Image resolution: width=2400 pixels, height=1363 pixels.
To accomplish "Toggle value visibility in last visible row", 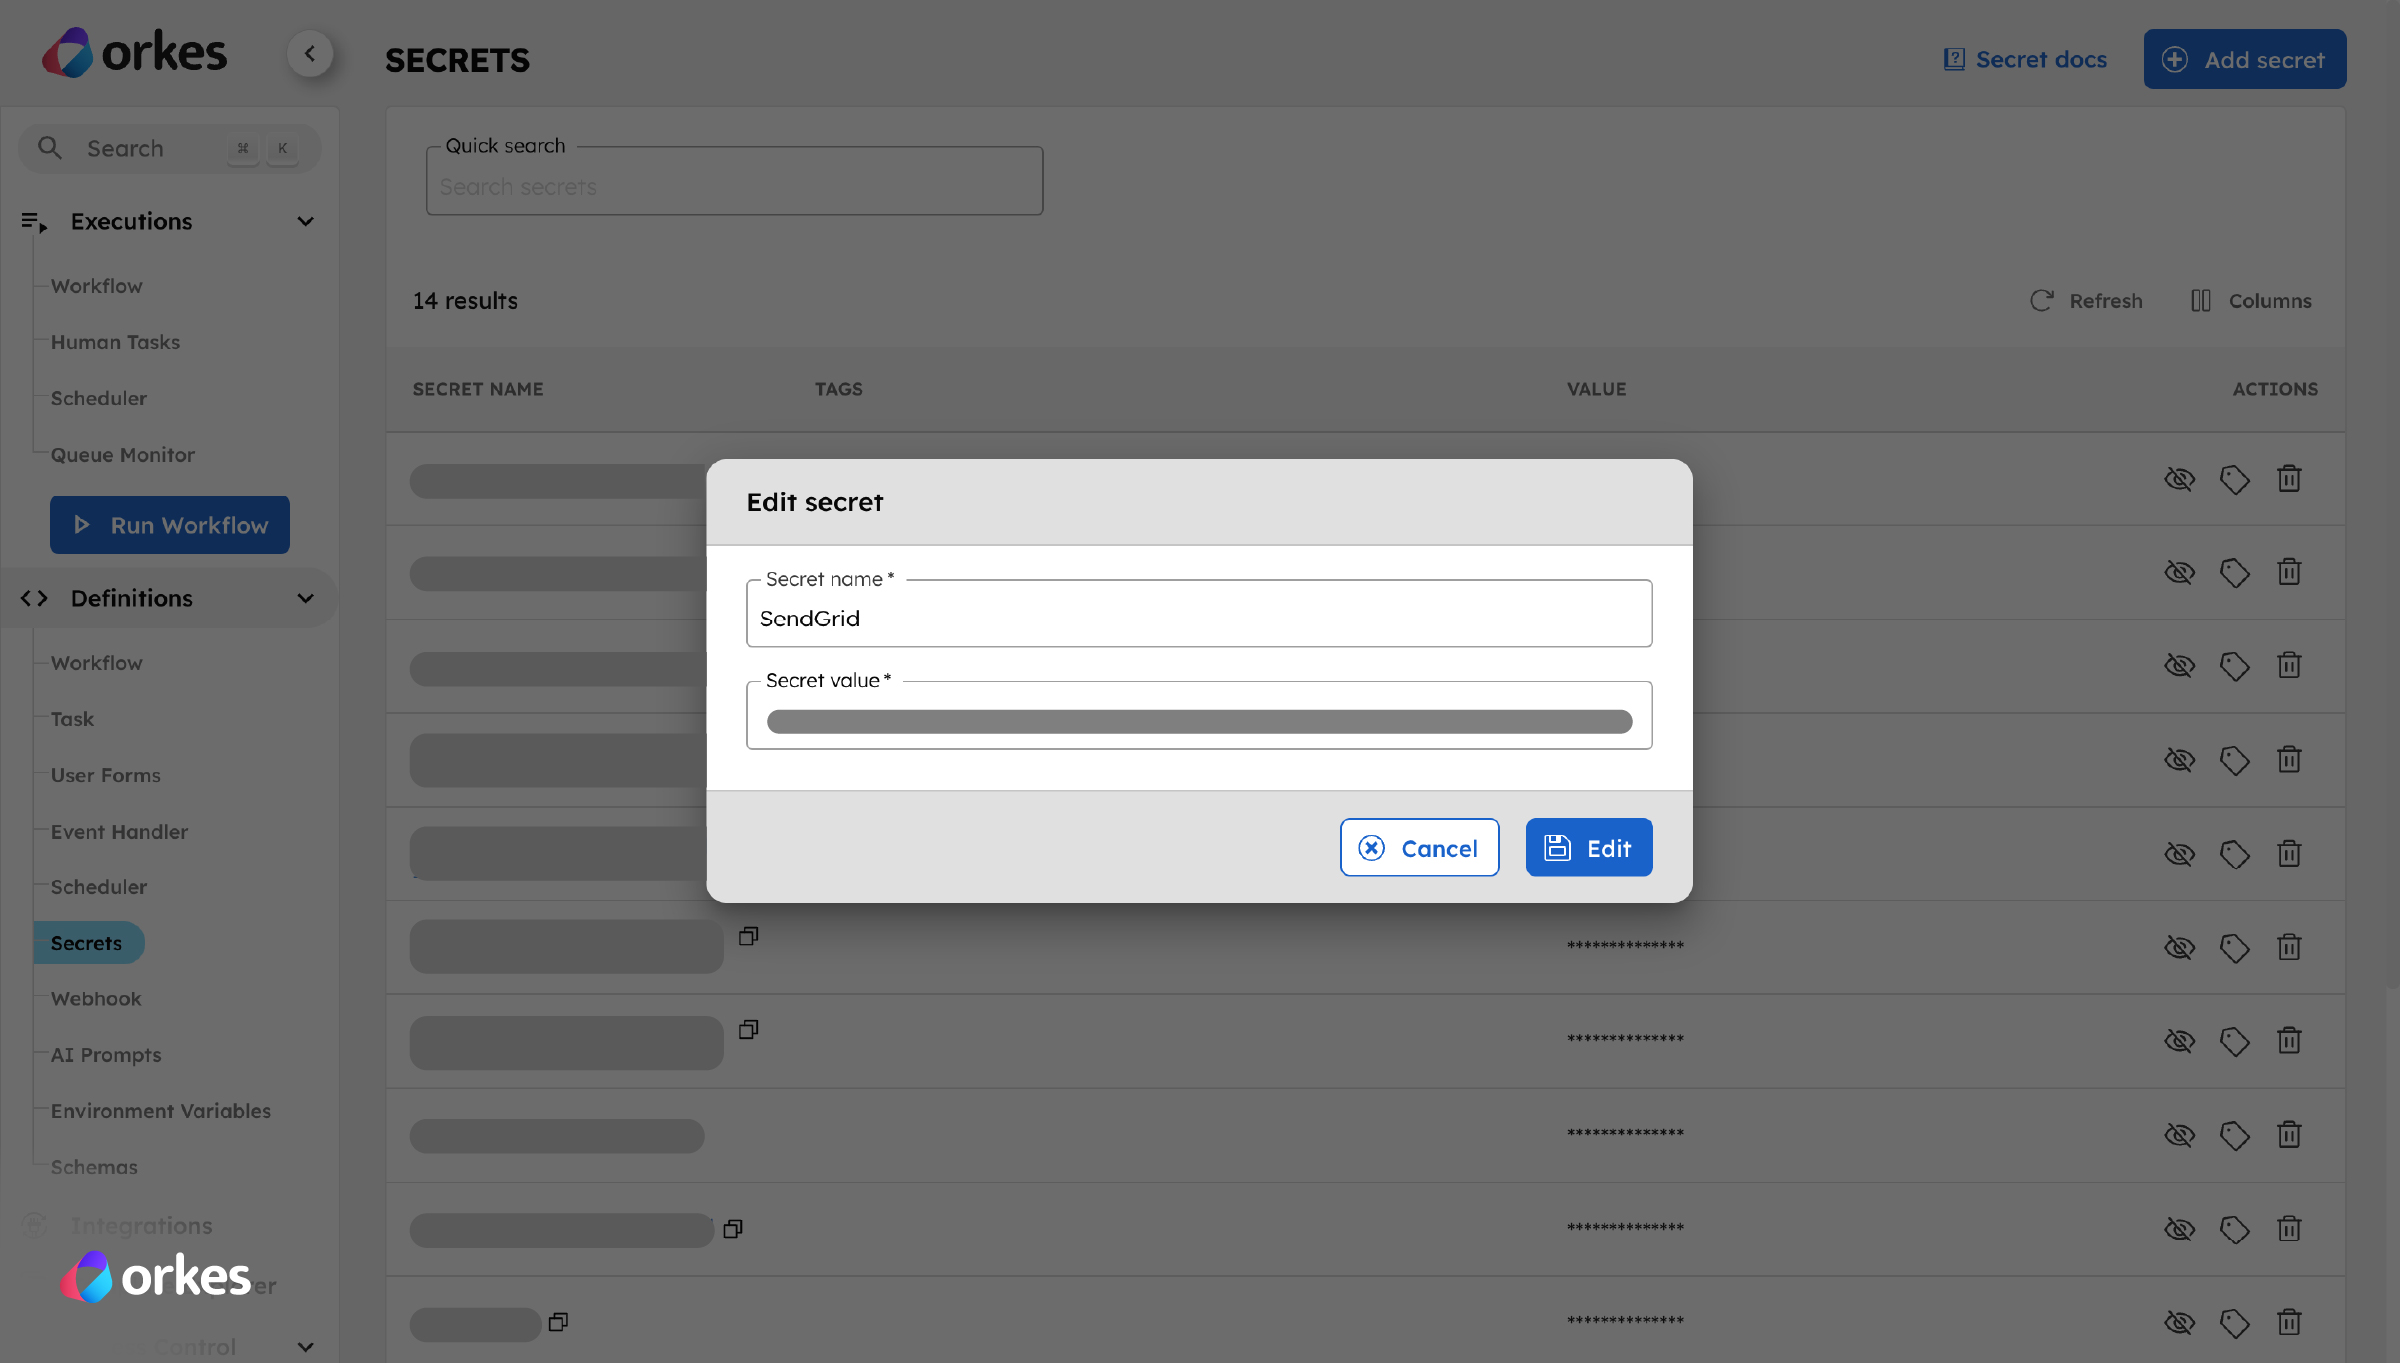I will pyautogui.click(x=2179, y=1323).
